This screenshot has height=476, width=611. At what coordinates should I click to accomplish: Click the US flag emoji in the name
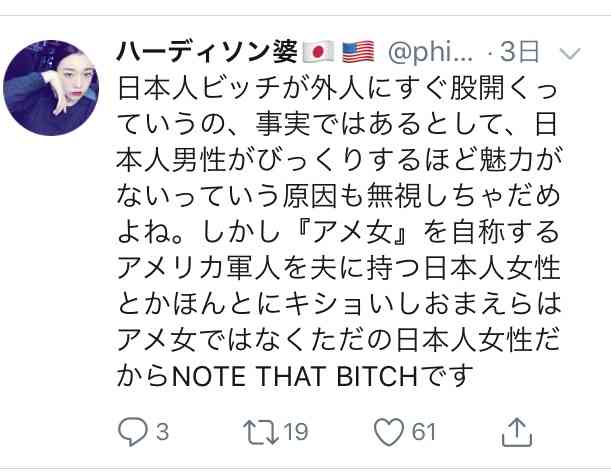[x=356, y=49]
